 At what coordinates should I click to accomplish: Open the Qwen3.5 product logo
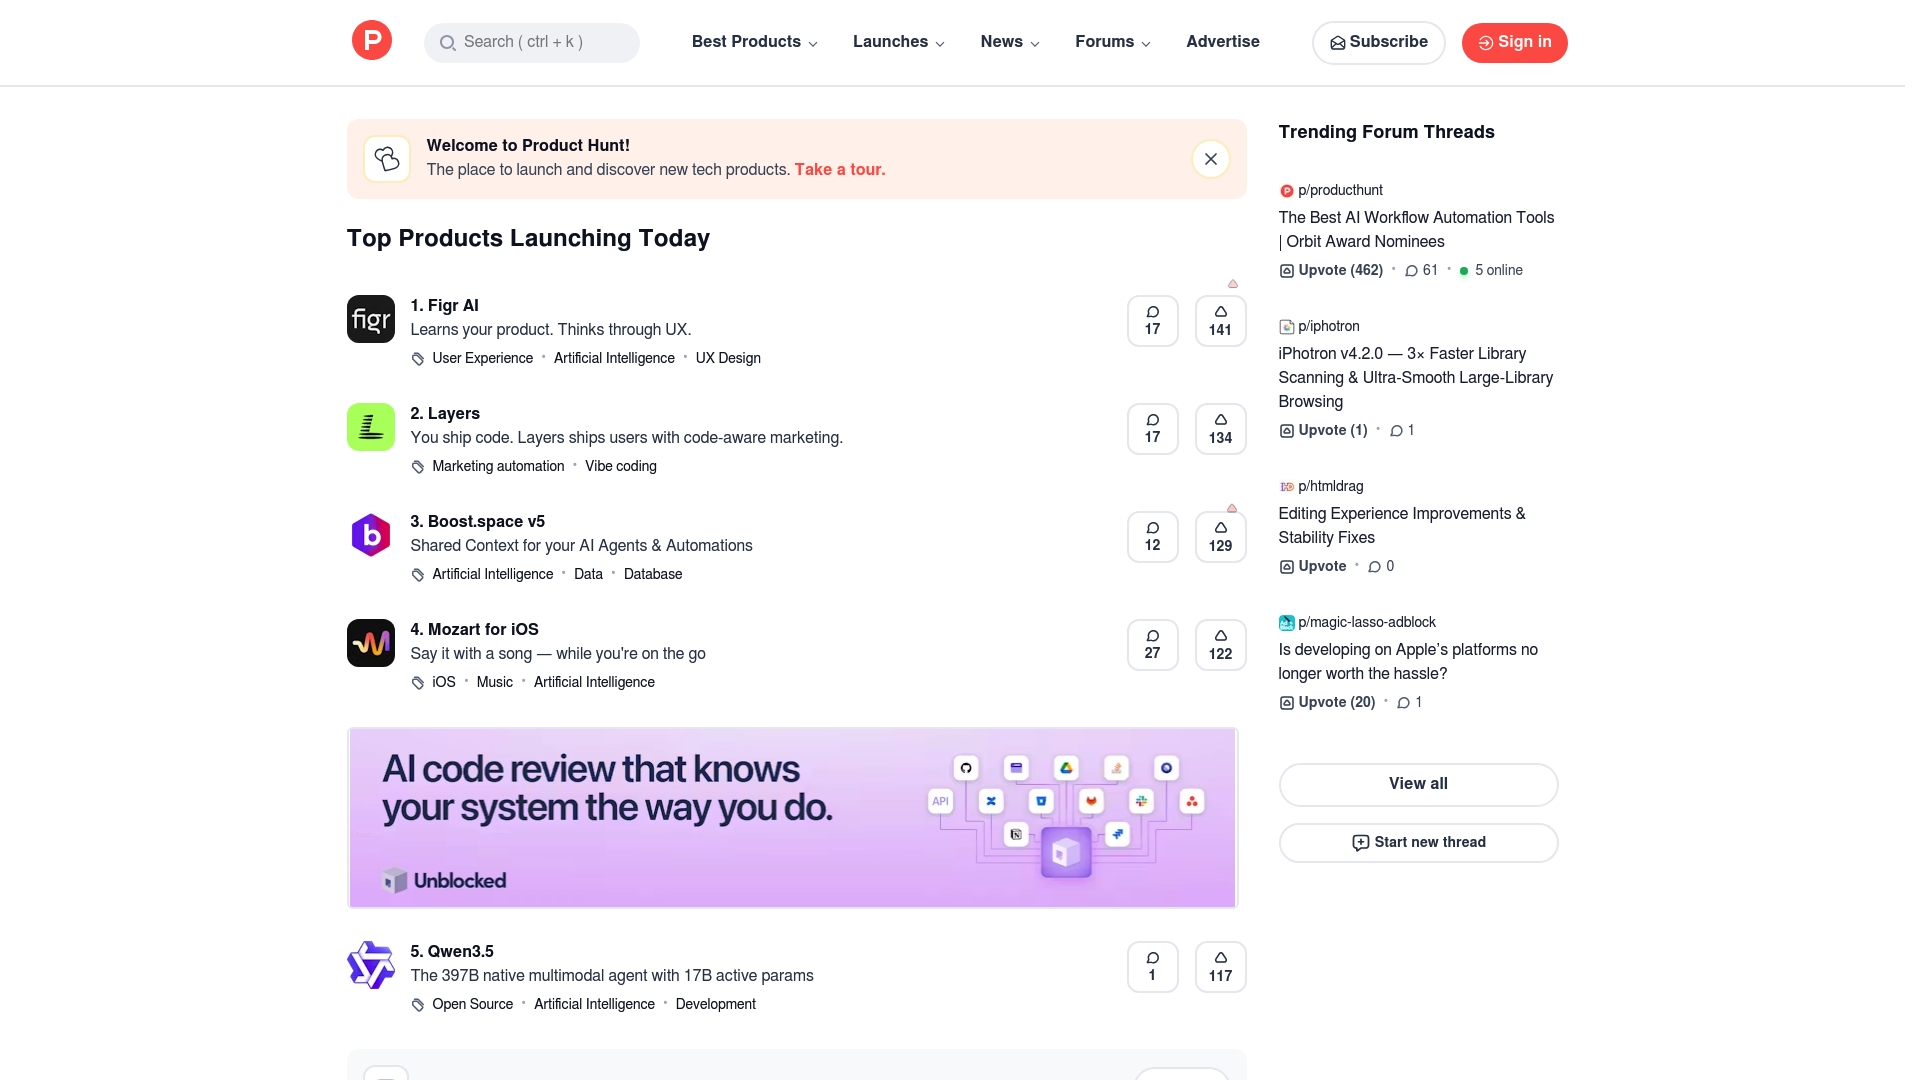coord(371,965)
